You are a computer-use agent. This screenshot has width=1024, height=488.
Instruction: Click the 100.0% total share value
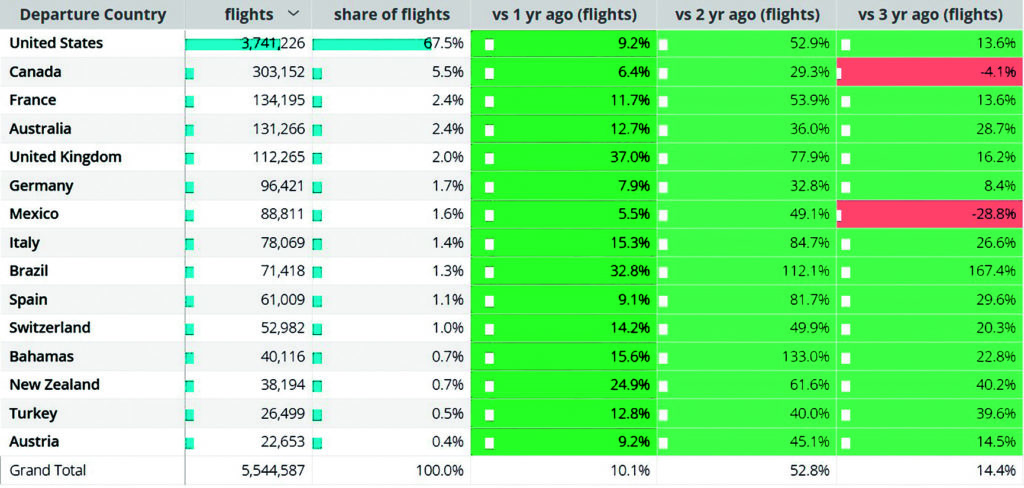pos(440,470)
